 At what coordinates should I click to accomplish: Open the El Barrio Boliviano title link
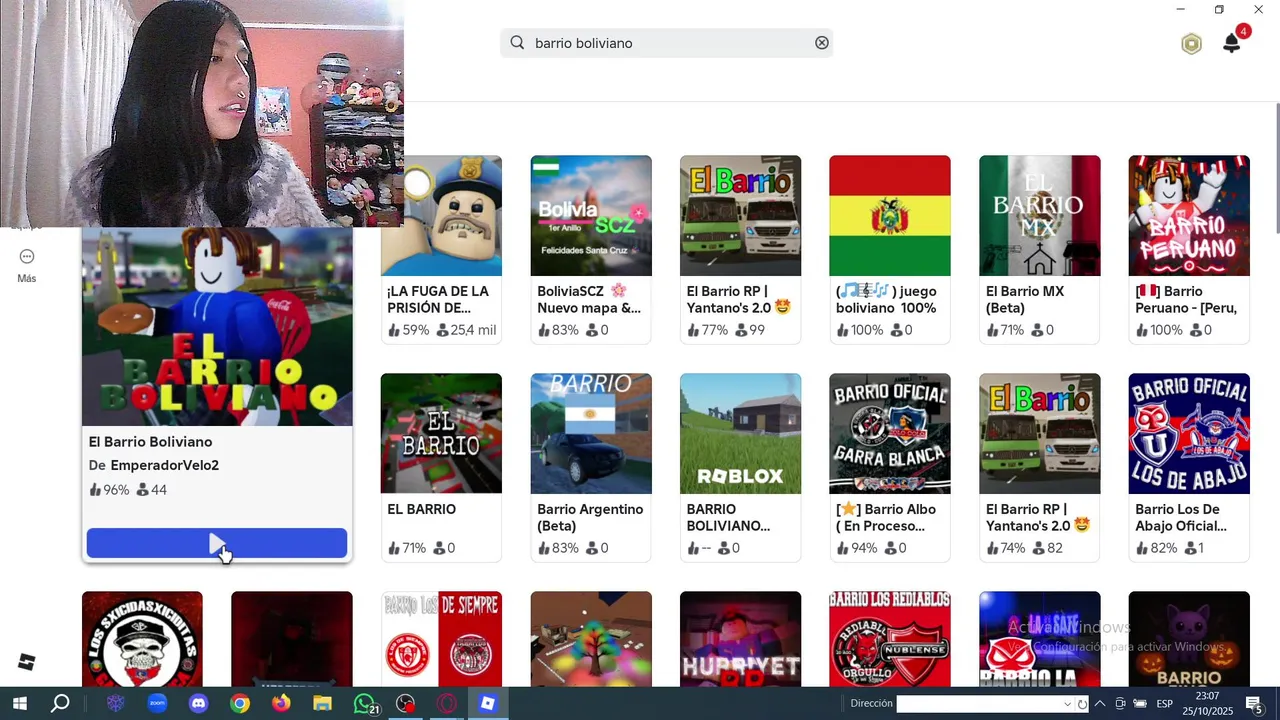[x=150, y=442]
